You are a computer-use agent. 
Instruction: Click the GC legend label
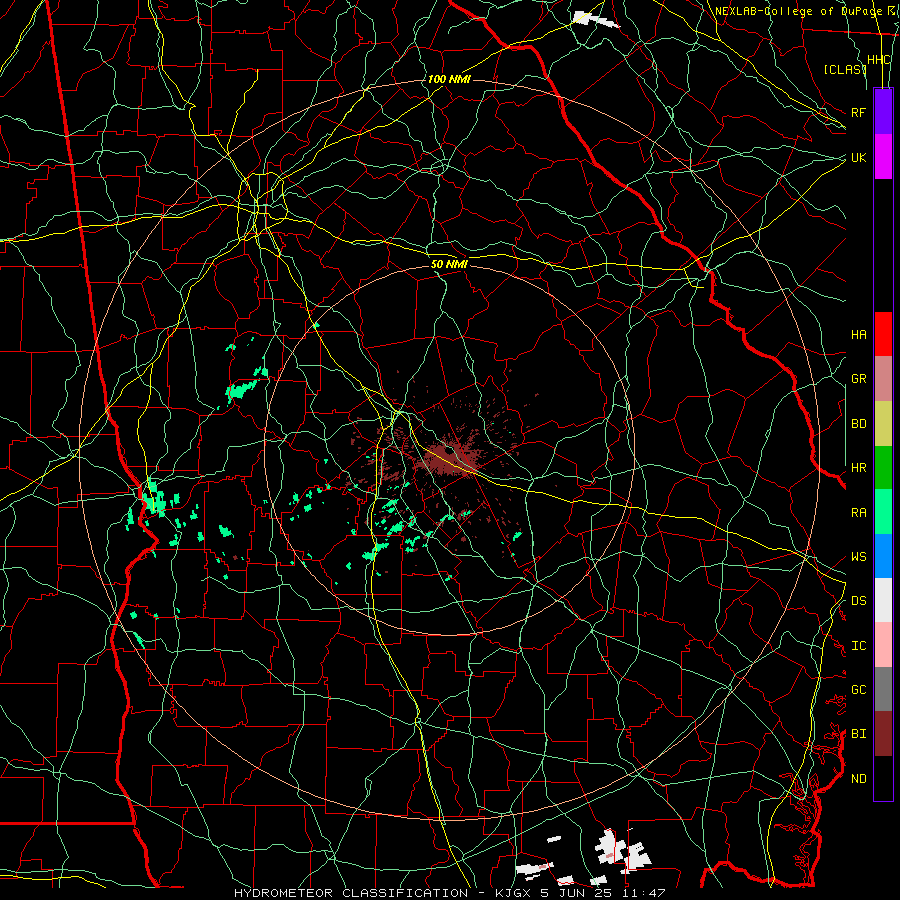tap(859, 690)
